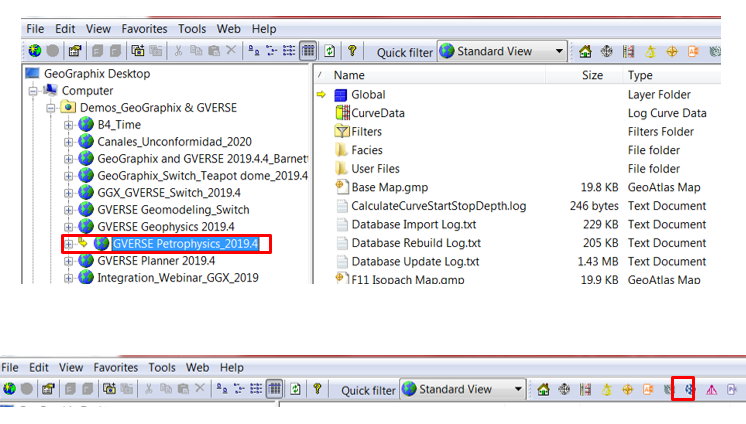Image resolution: width=746 pixels, height=424 pixels.
Task: Open the File menu in upper window
Action: coord(35,29)
